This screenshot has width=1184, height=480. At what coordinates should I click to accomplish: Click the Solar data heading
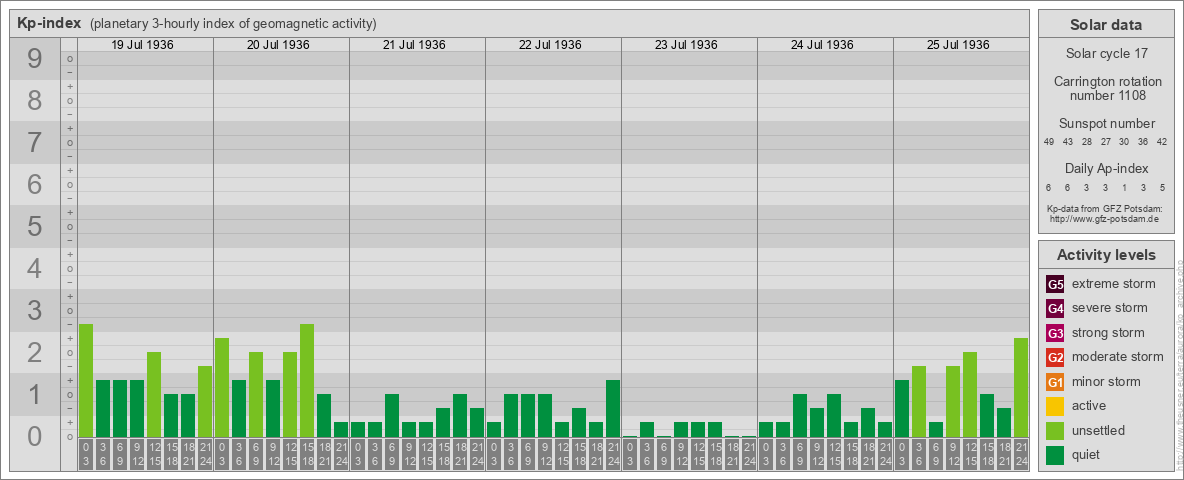click(1105, 25)
